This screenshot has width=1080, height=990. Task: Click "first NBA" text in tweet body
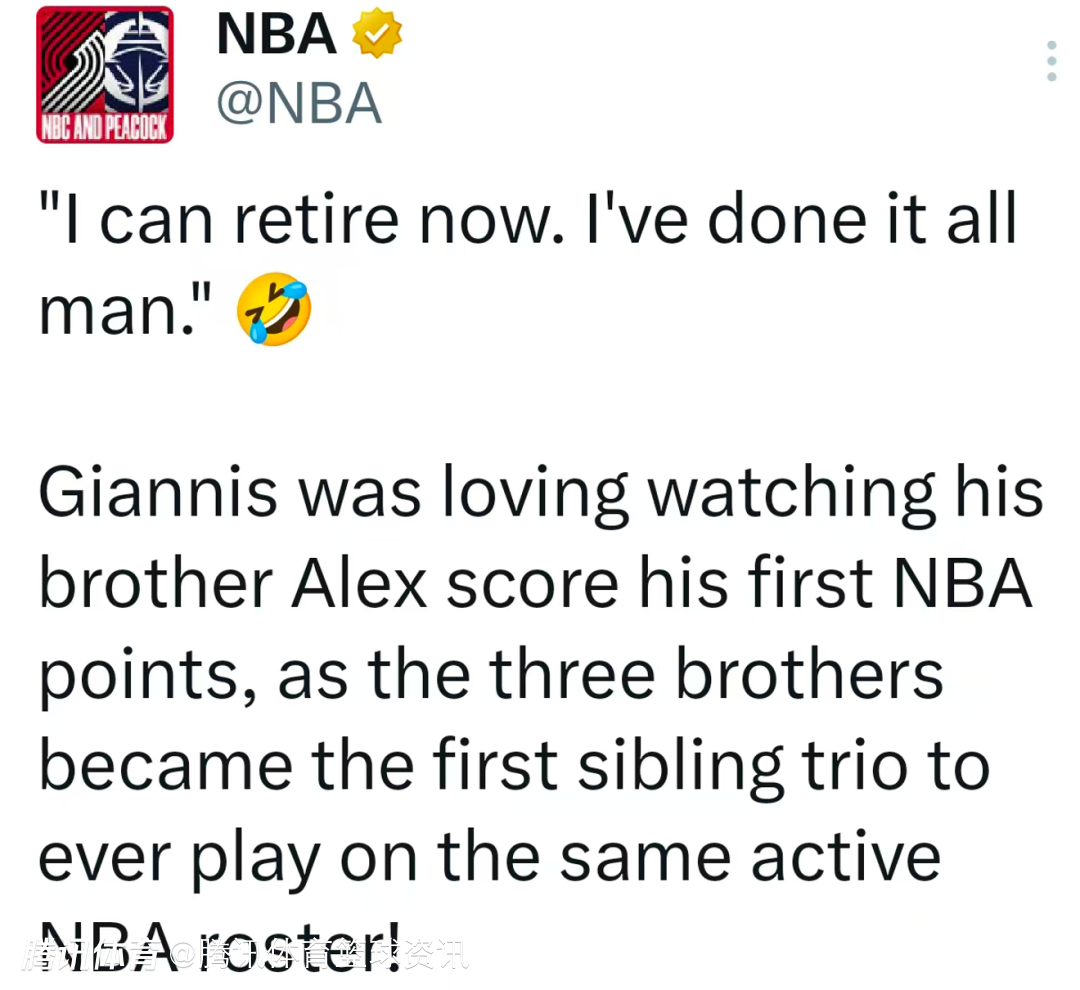[x=871, y=585]
